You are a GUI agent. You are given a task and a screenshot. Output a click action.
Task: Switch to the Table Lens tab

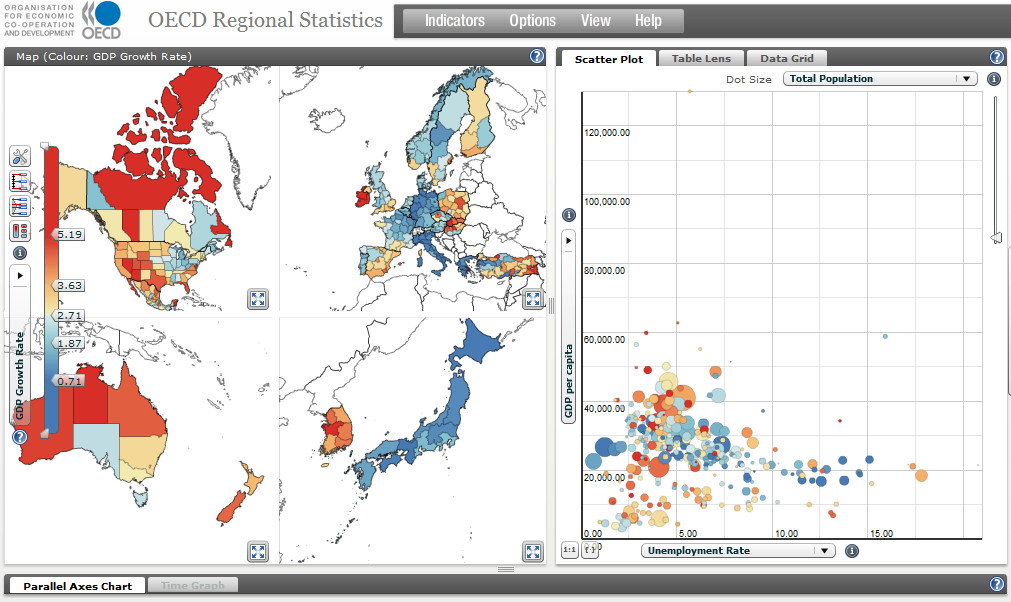click(701, 58)
